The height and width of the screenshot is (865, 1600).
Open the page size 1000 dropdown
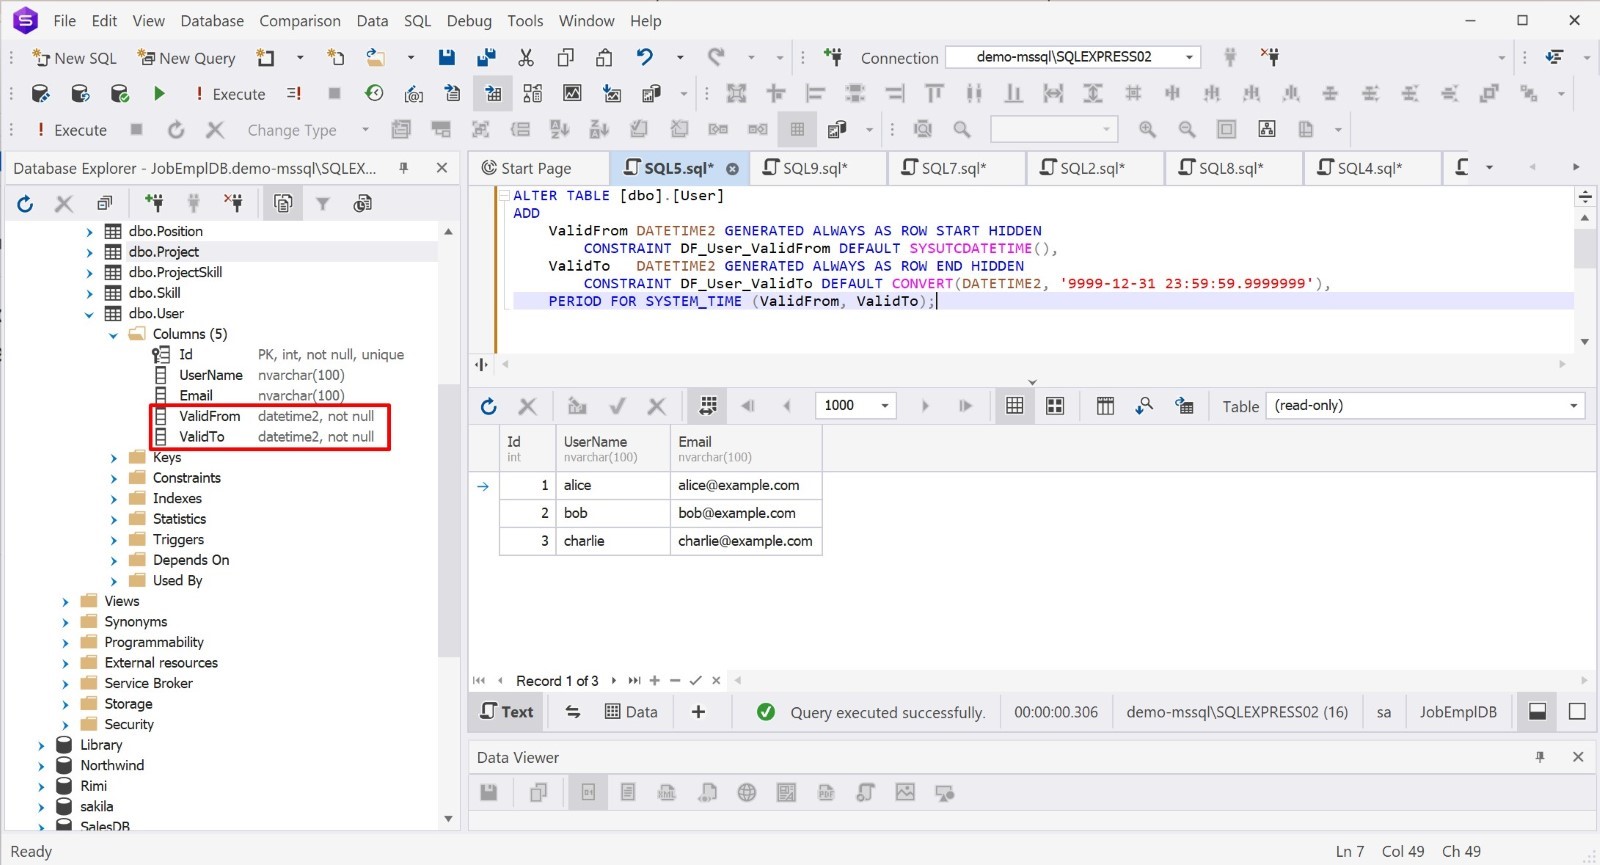tap(885, 406)
